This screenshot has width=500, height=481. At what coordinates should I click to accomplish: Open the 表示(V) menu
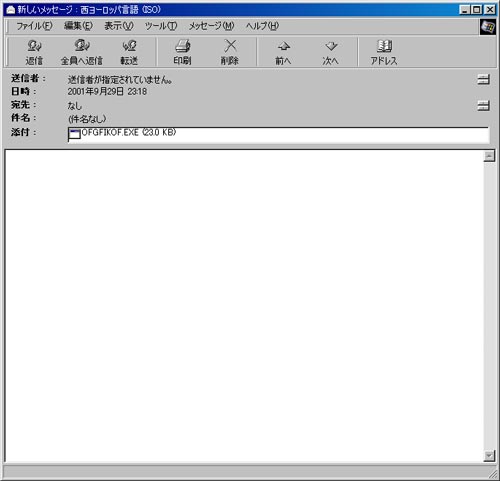tap(119, 26)
